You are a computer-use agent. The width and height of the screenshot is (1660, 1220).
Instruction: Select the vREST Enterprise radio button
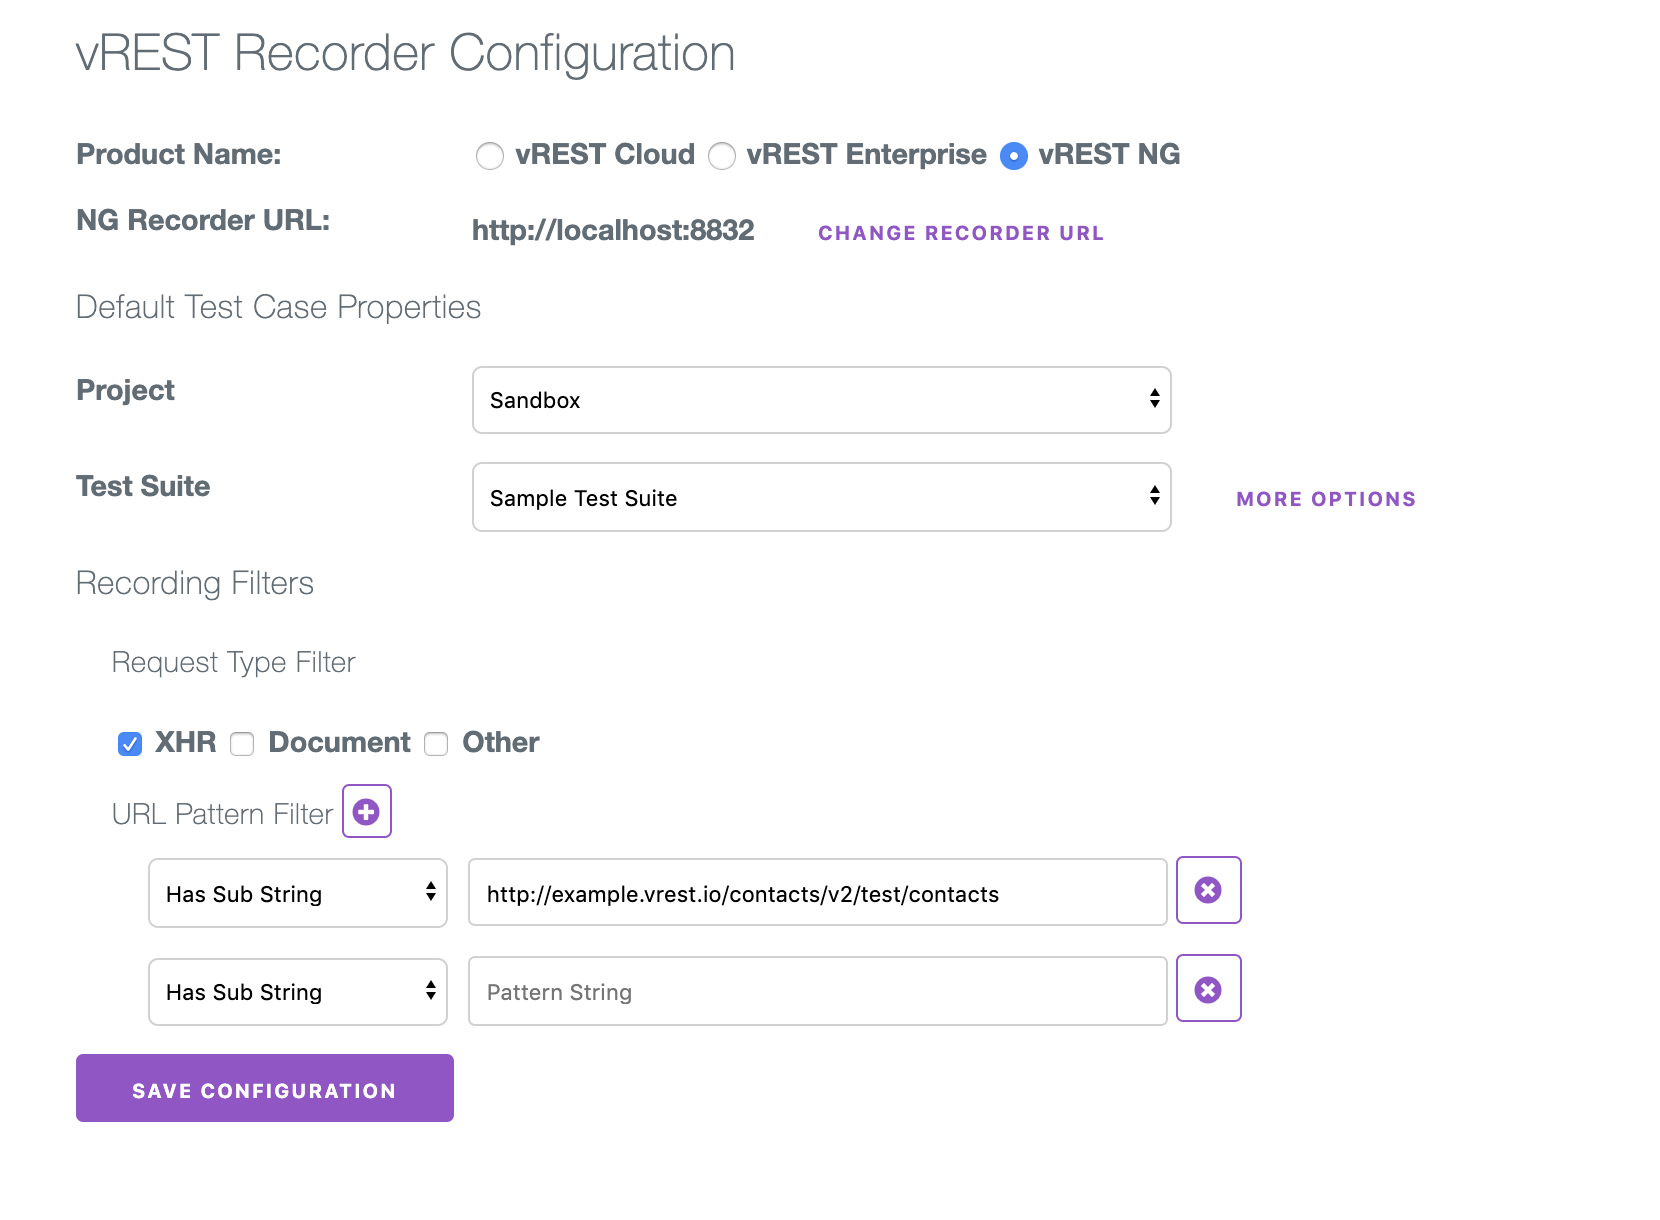coord(722,156)
